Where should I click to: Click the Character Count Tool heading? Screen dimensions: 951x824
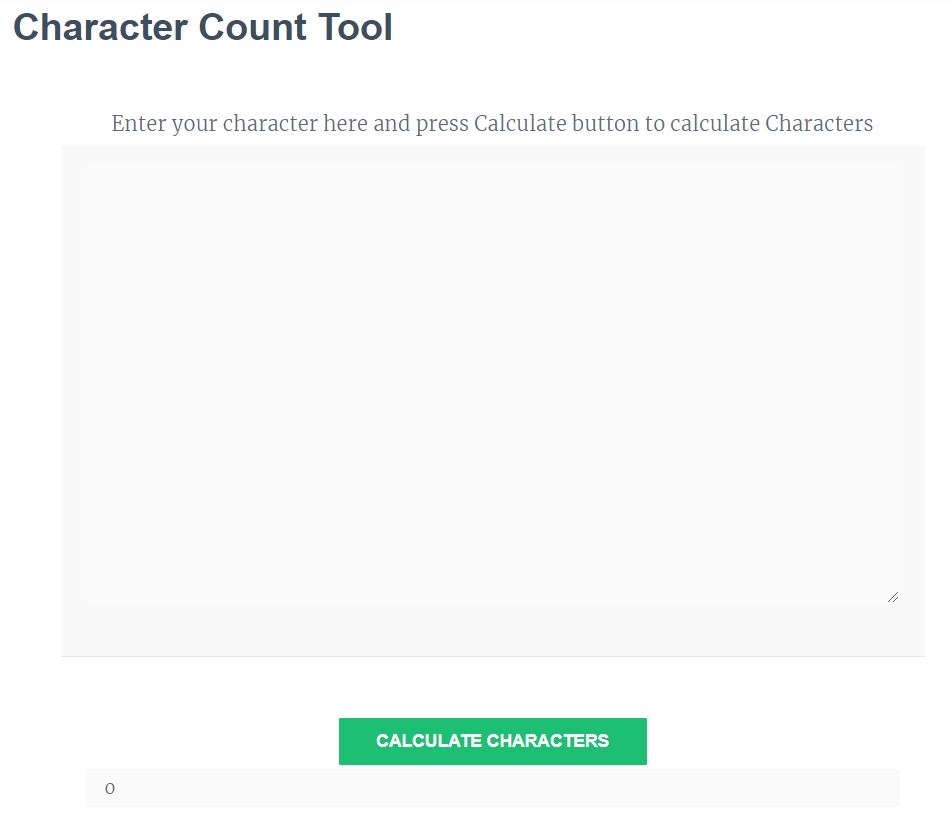[x=203, y=28]
